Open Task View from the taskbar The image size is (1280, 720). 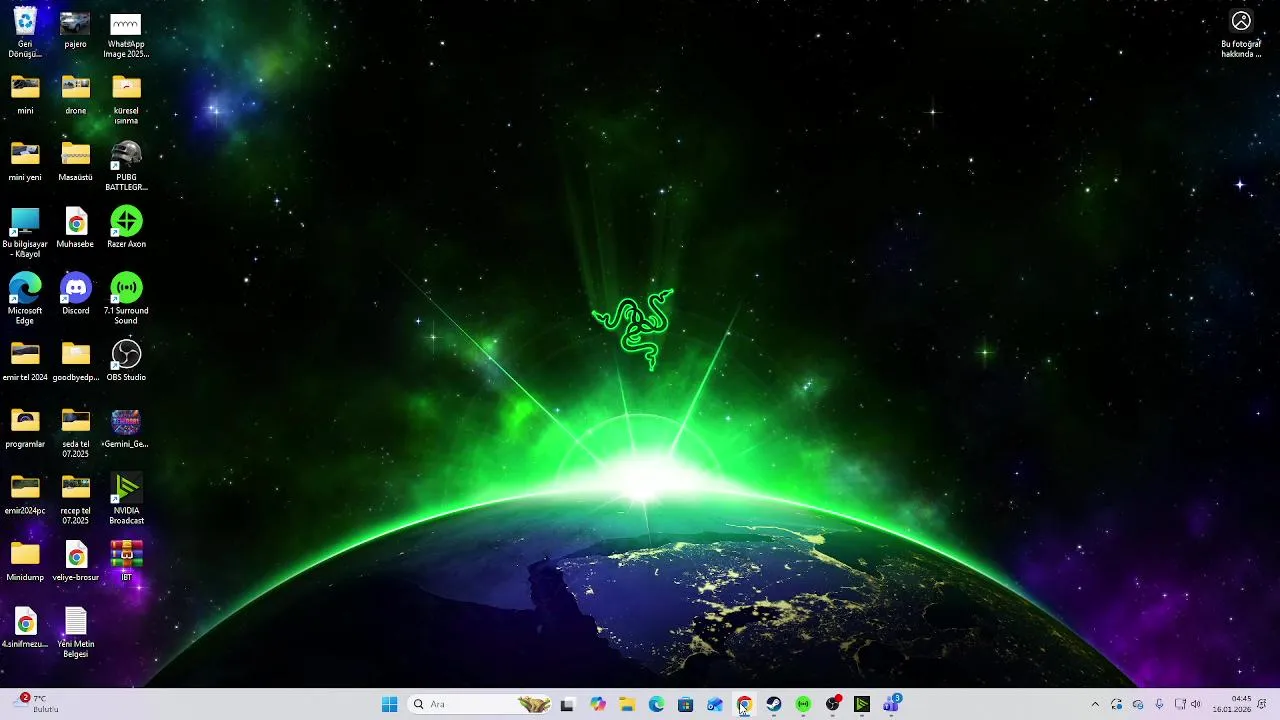point(568,704)
